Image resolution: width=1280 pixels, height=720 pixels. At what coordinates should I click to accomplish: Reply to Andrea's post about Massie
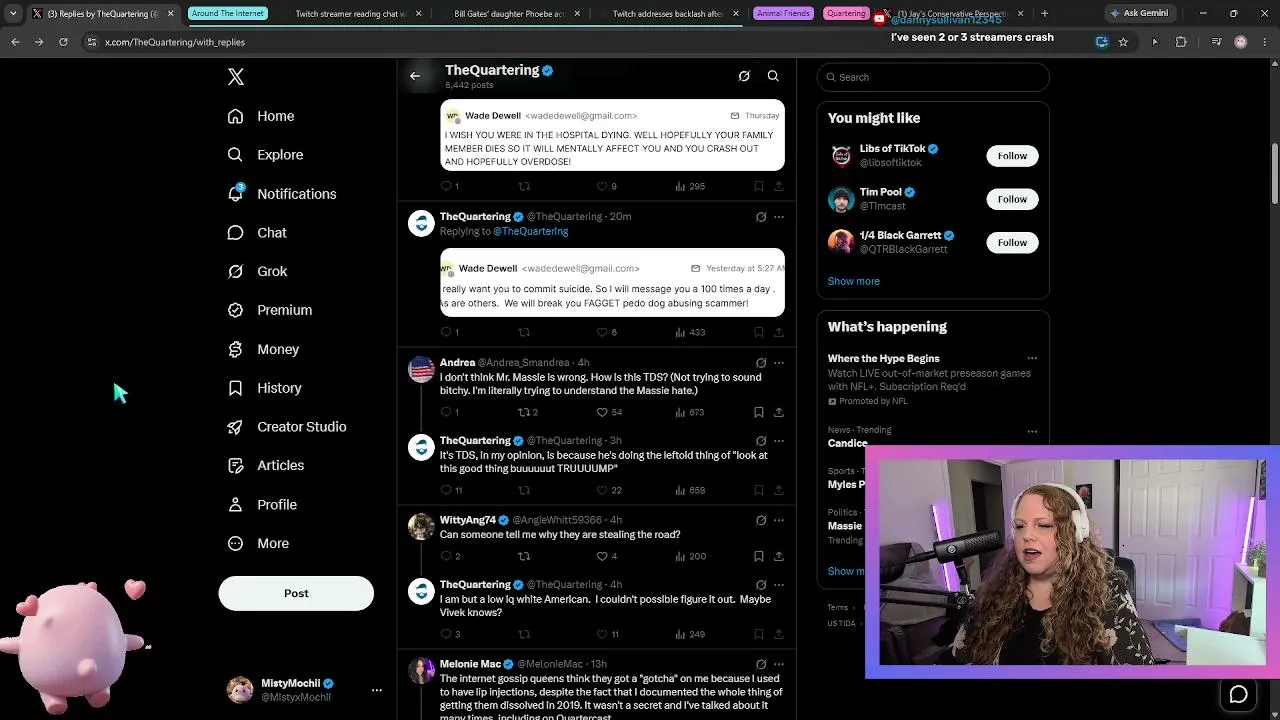click(x=446, y=412)
